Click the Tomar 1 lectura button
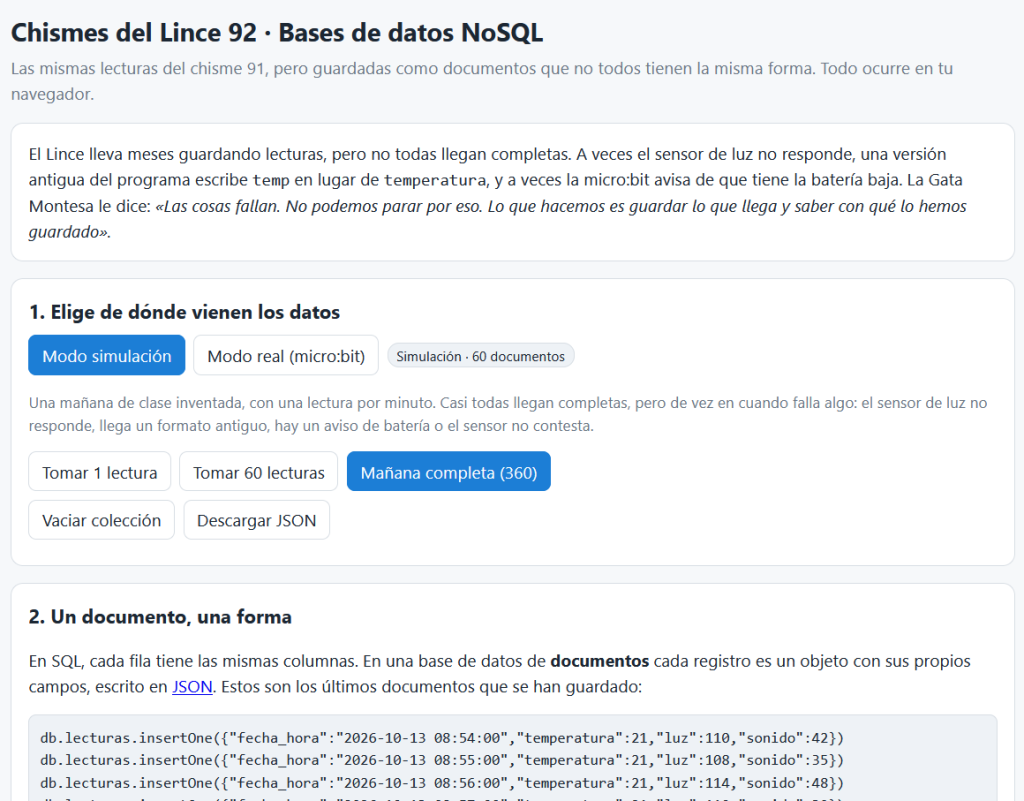 (x=99, y=472)
